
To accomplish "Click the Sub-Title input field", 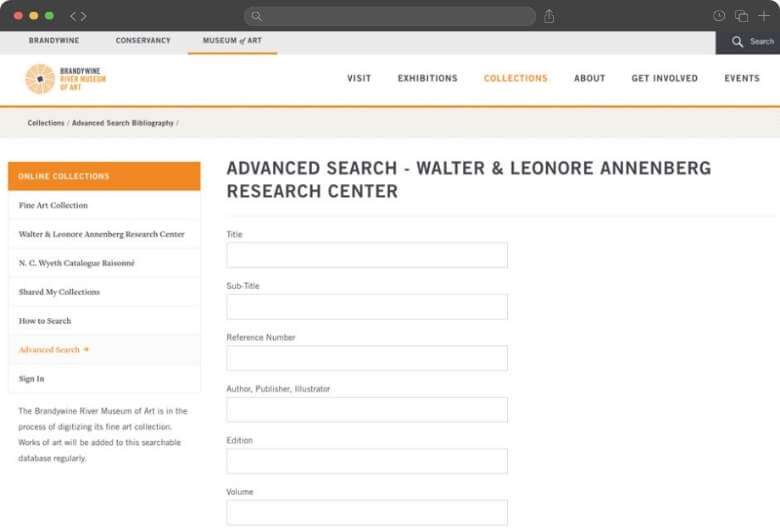I will coord(367,307).
